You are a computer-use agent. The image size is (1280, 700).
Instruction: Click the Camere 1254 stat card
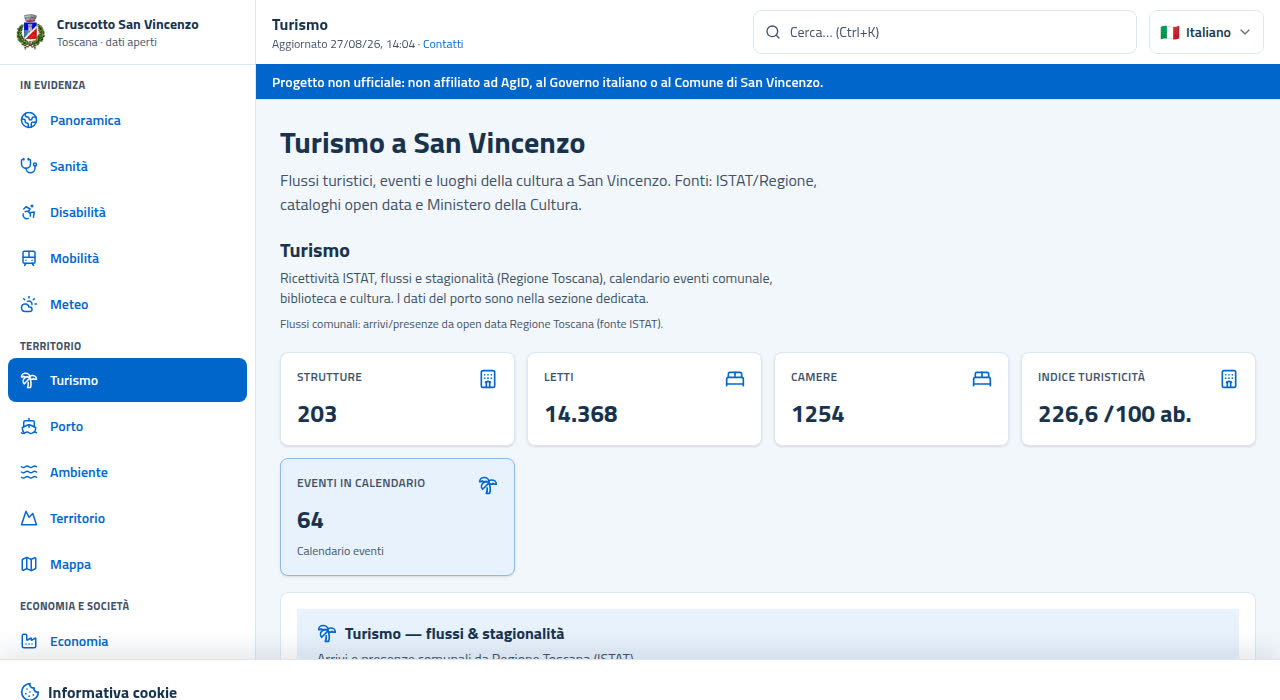click(891, 399)
